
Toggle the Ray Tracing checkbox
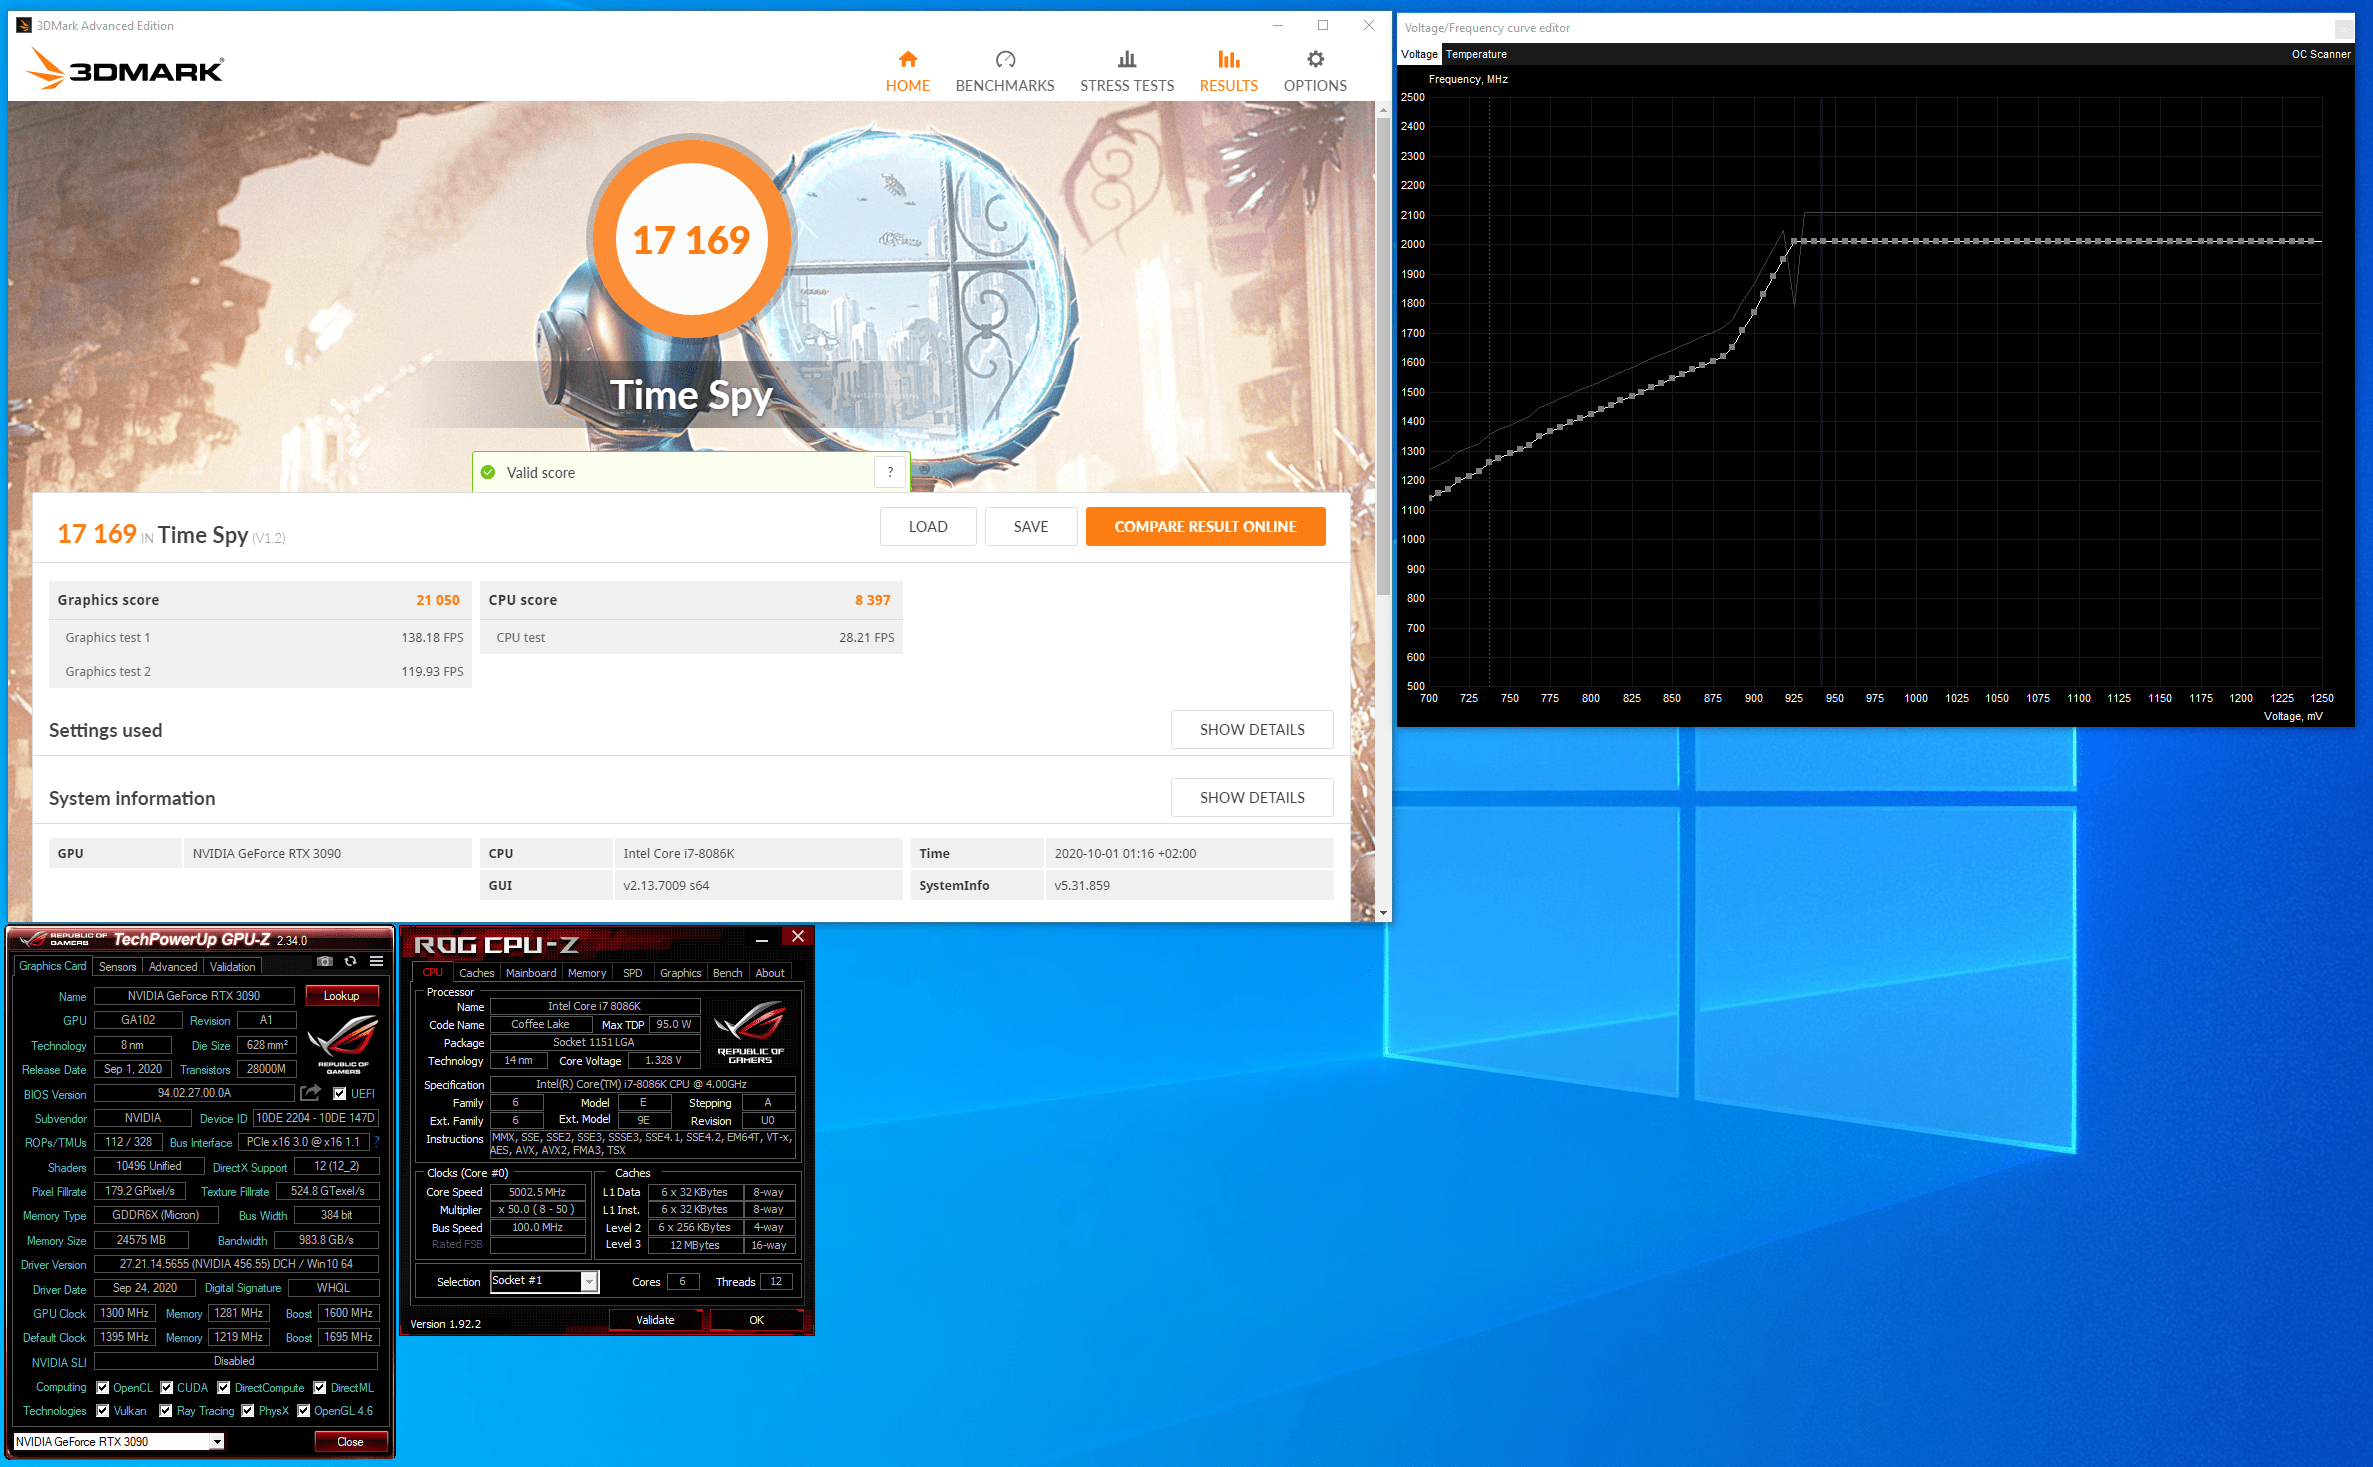point(166,1411)
